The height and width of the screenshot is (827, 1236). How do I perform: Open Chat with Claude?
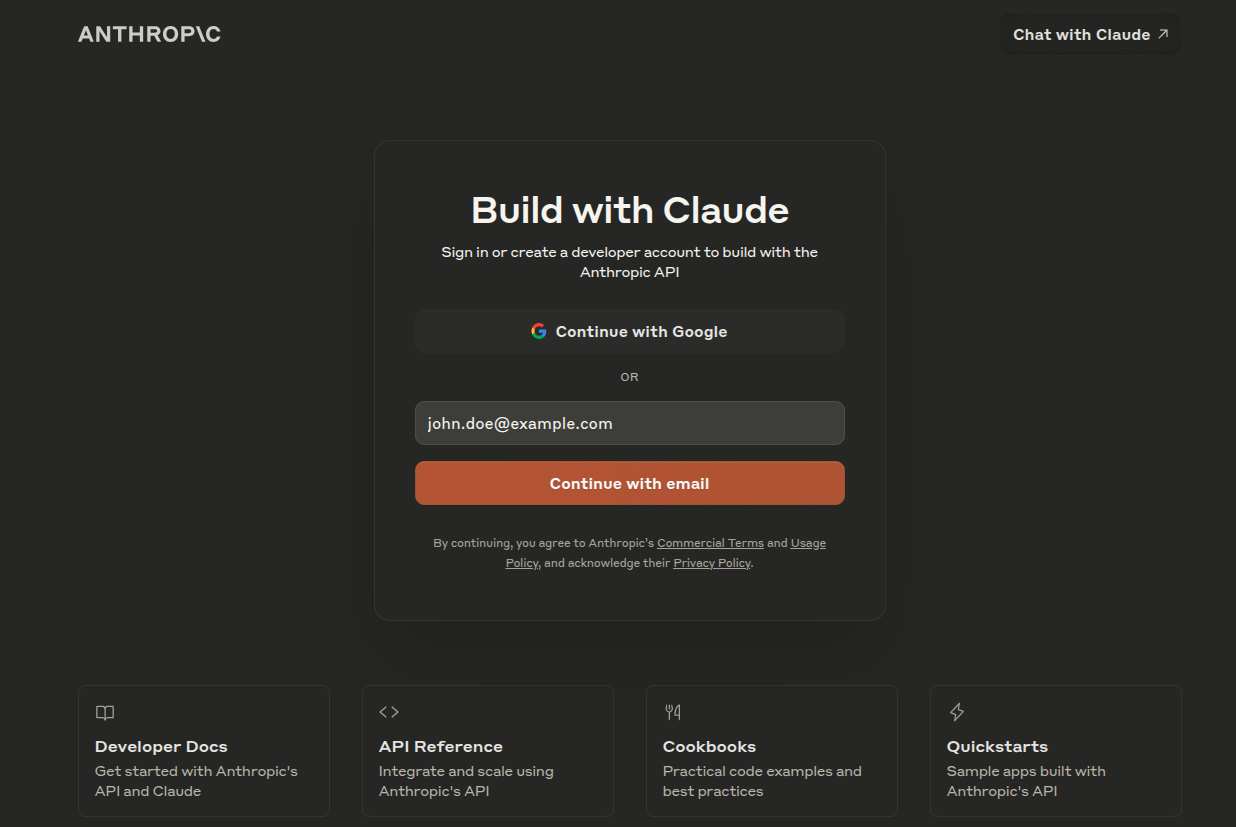pos(1088,33)
